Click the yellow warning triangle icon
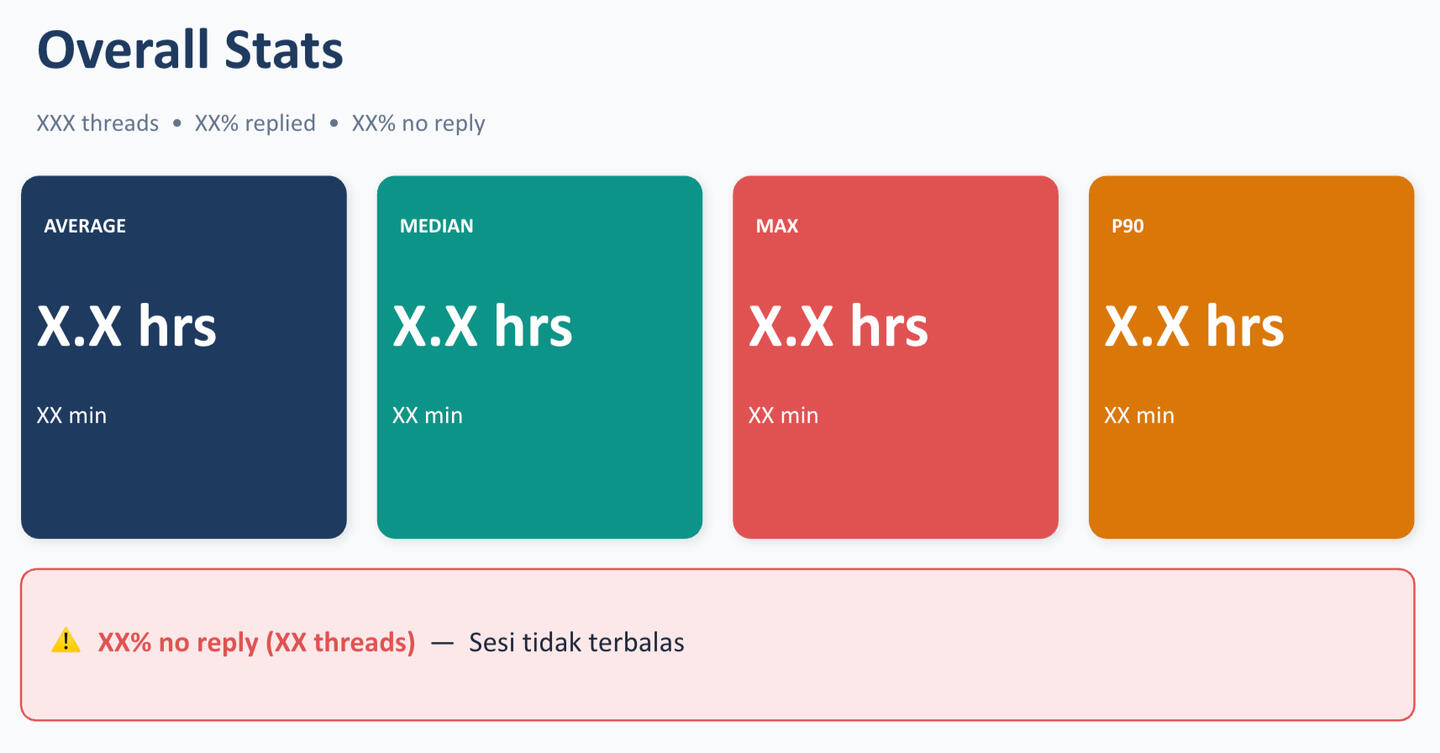Viewport: 1440px width, 753px height. click(65, 641)
